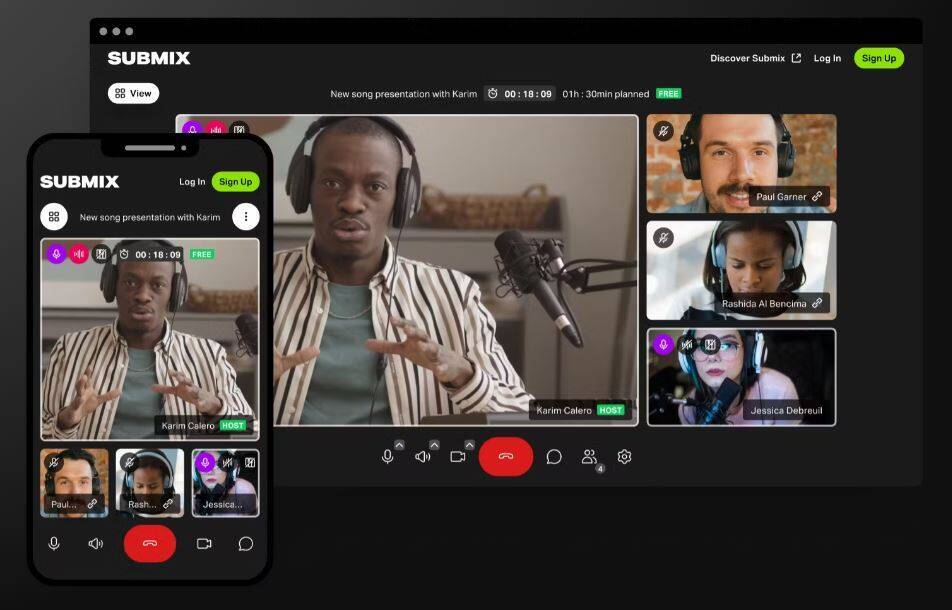Click link icon next to Paul Garner
Image resolution: width=952 pixels, height=610 pixels.
(817, 197)
